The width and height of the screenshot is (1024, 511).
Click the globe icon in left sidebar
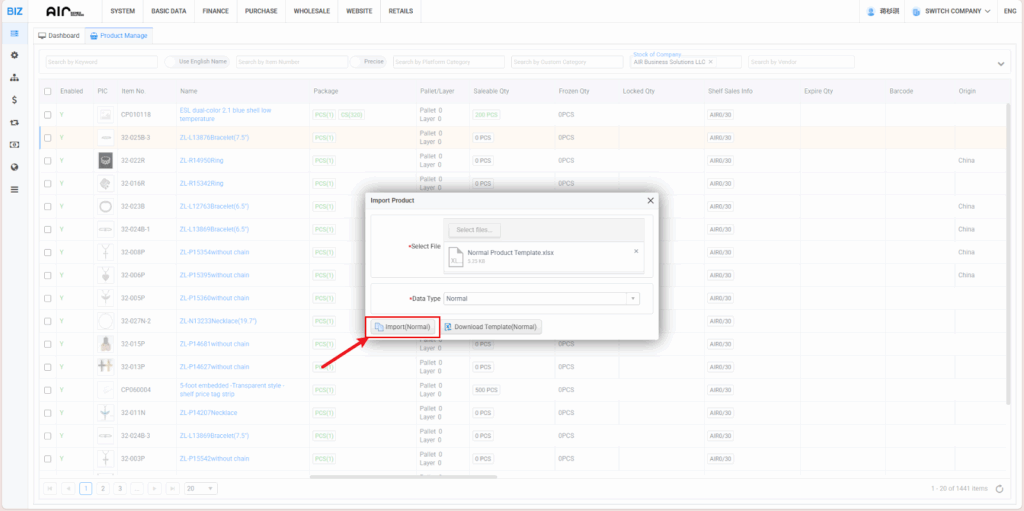[14, 167]
